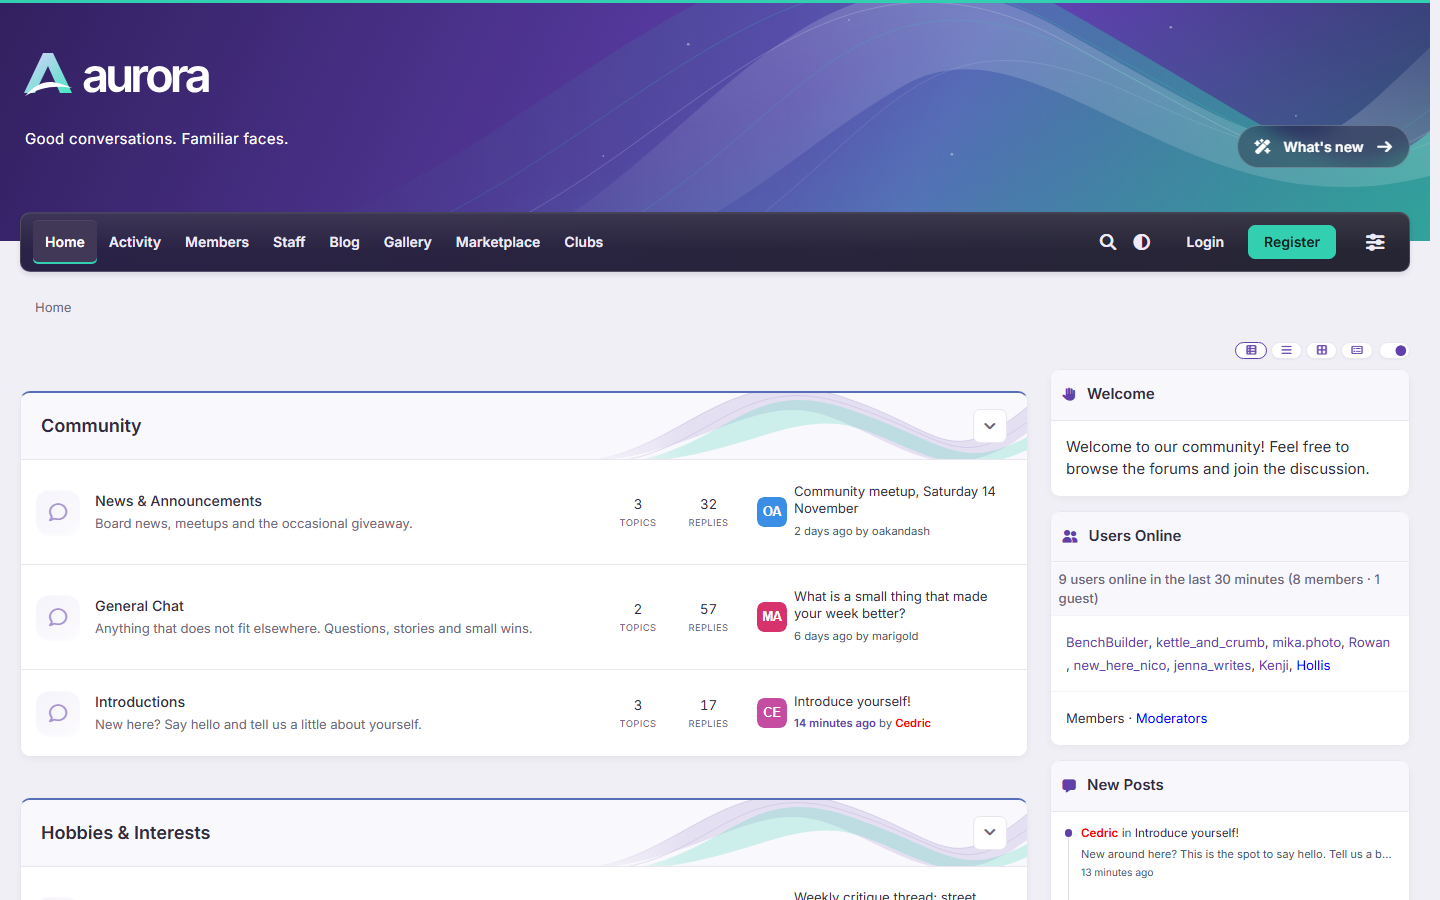Click the Register button

click(1292, 242)
